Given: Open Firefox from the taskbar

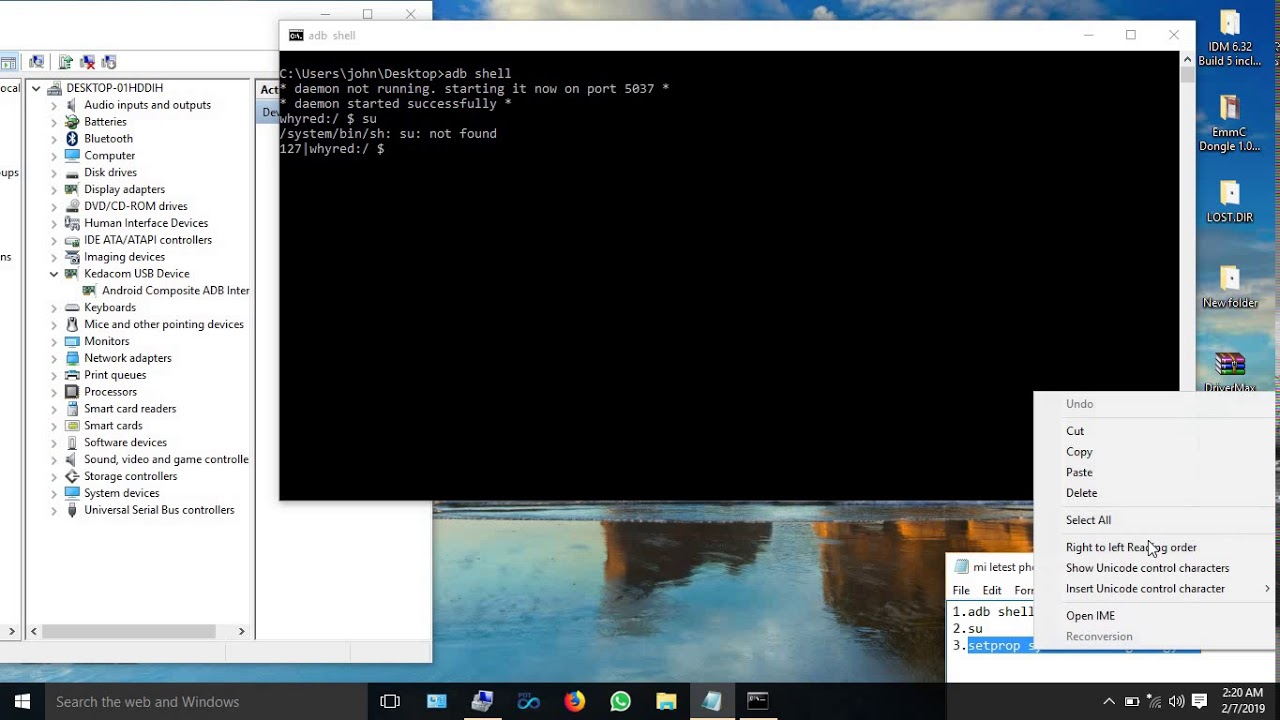Looking at the screenshot, I should 574,702.
